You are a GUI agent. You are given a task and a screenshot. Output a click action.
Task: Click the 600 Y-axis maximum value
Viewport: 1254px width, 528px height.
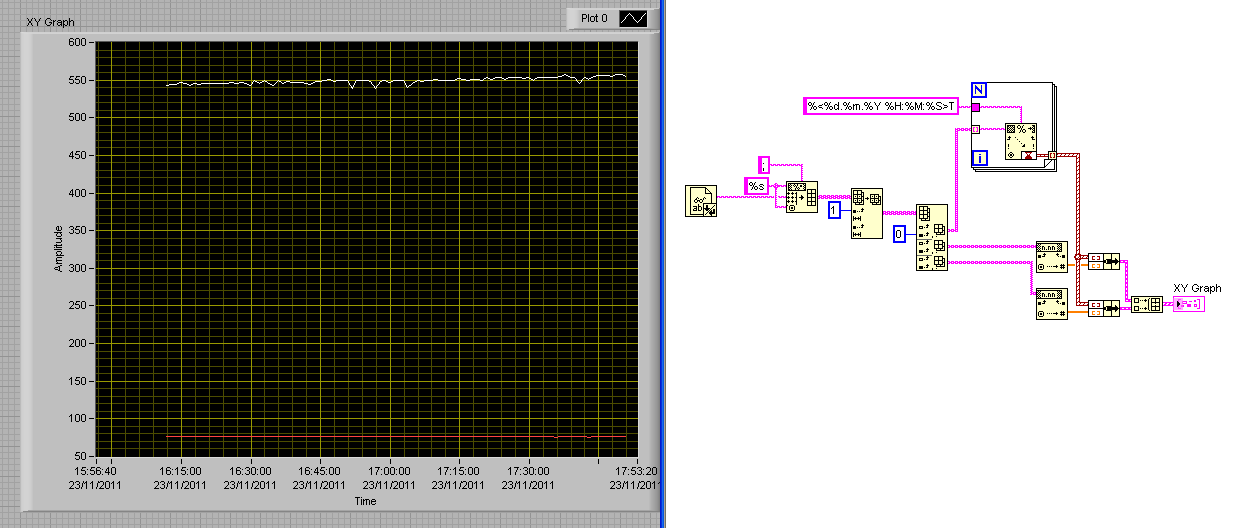pyautogui.click(x=79, y=43)
